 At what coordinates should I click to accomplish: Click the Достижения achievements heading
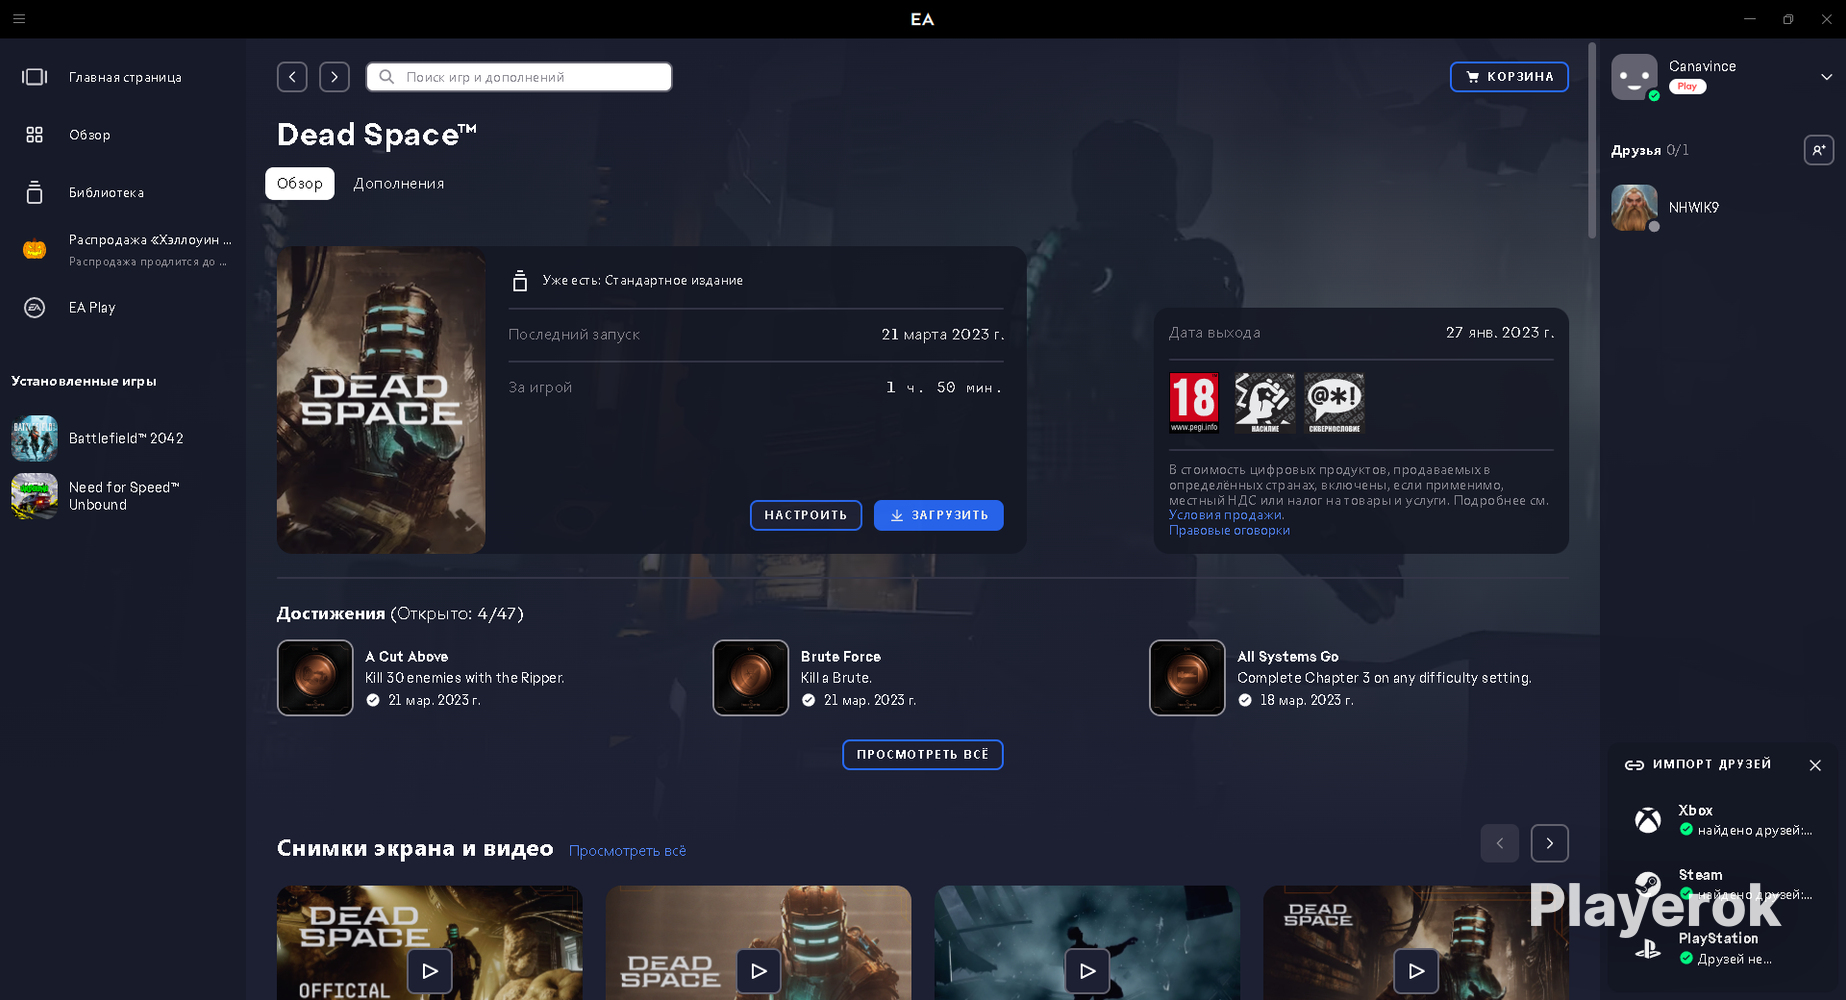331,614
